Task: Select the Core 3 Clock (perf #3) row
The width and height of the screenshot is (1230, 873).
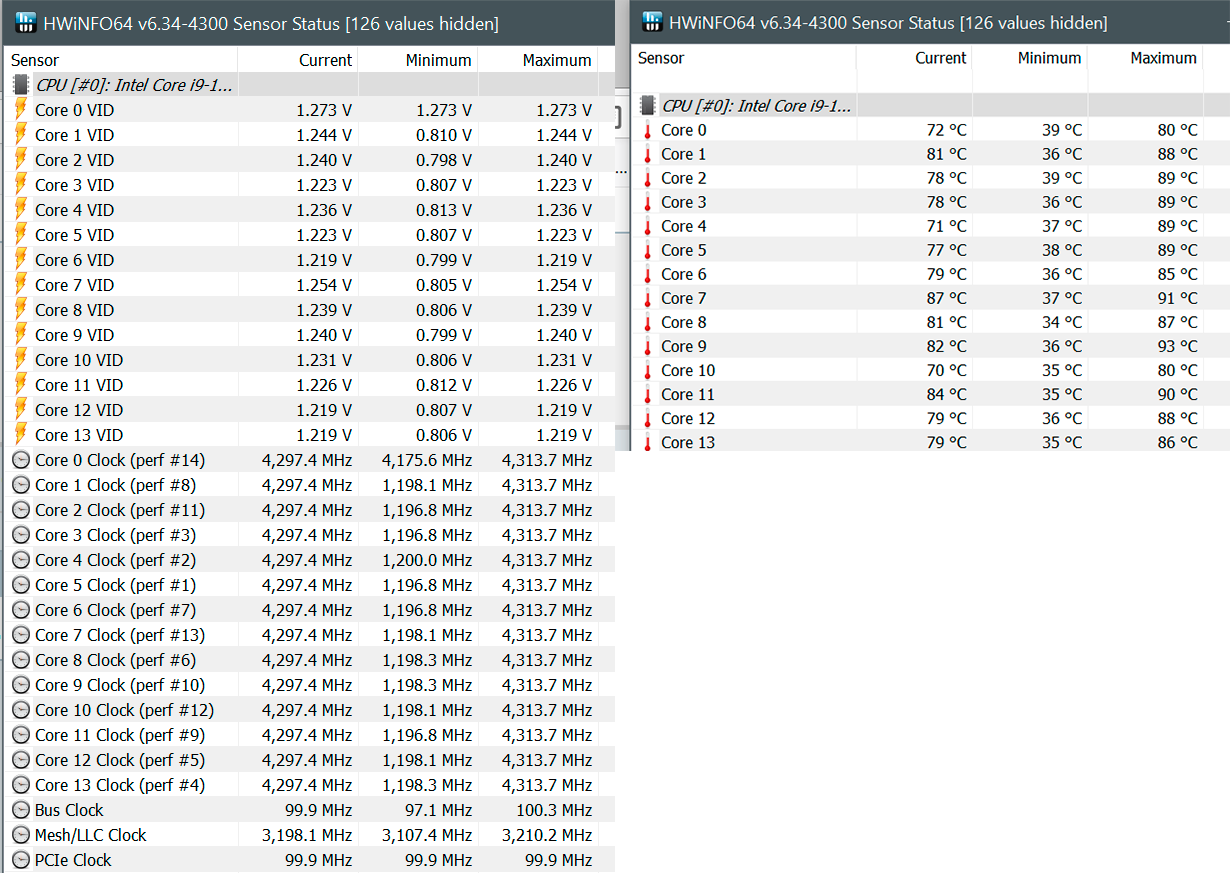Action: tap(309, 535)
